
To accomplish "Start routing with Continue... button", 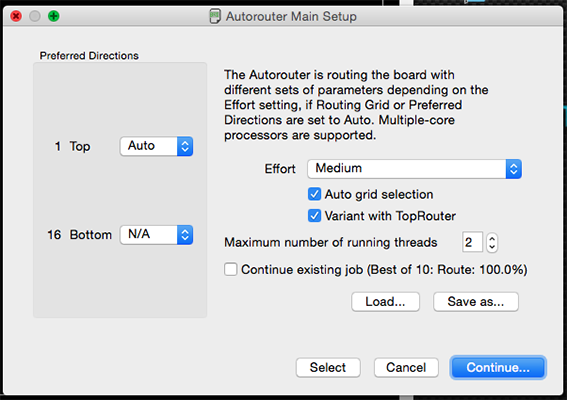I will coord(498,367).
